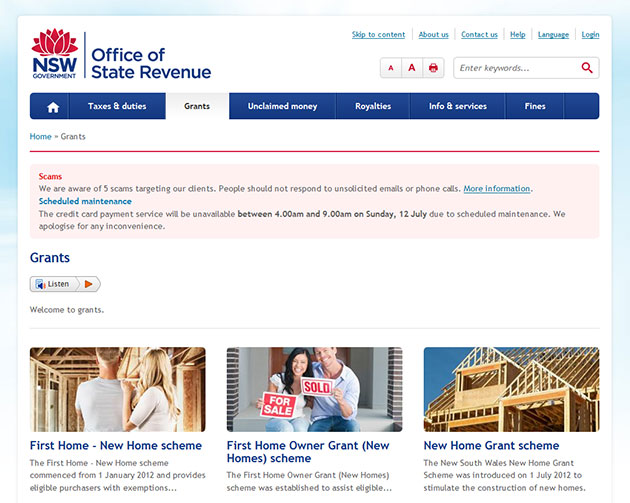Open the Language link in header

553,35
